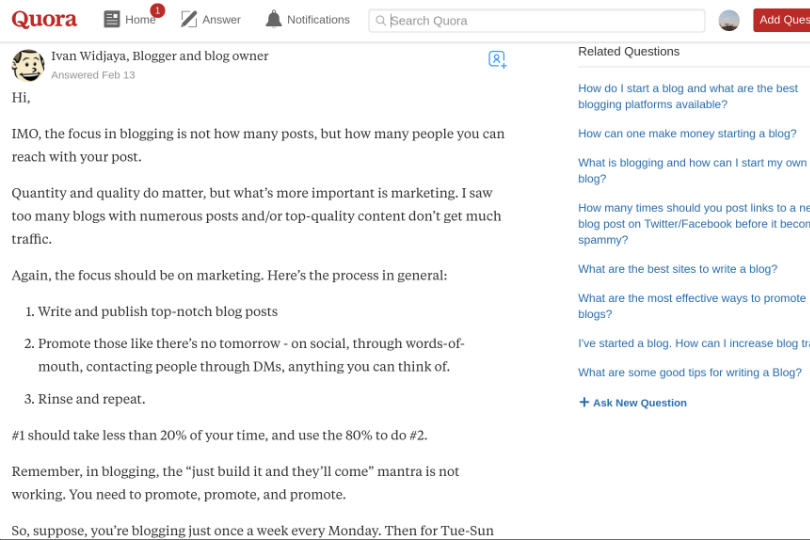810x540 pixels.
Task: Open the profile avatar in the header
Action: tap(729, 20)
